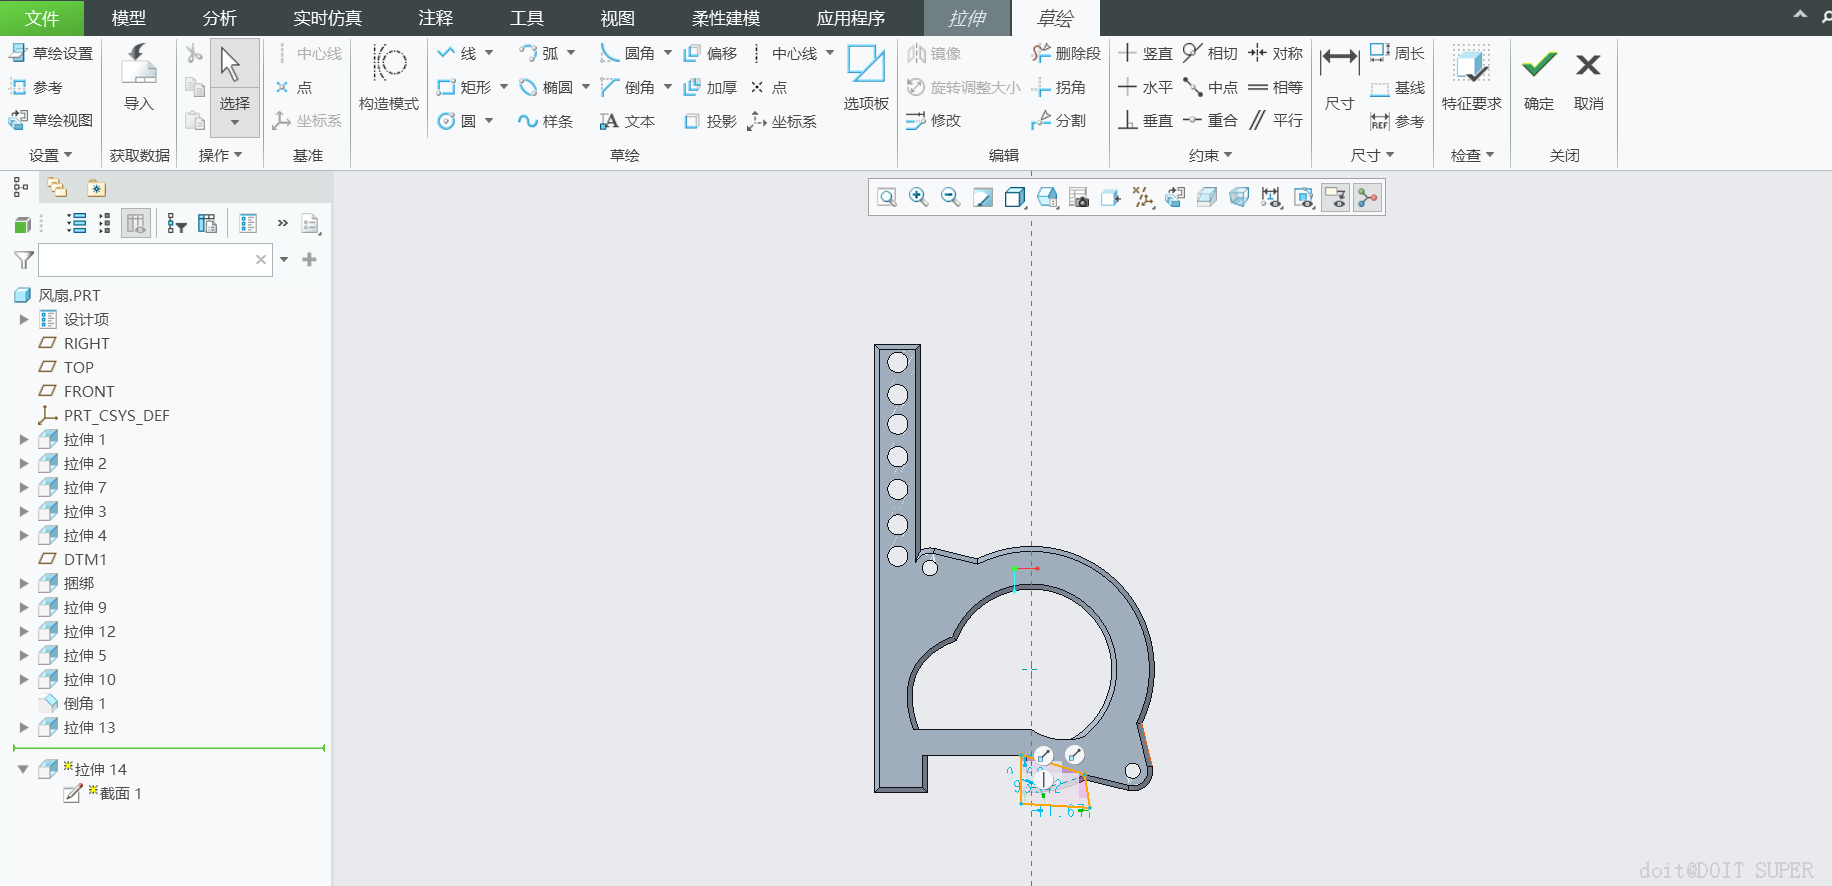The height and width of the screenshot is (886, 1832).
Task: Open the File (文件) menu
Action: (41, 18)
